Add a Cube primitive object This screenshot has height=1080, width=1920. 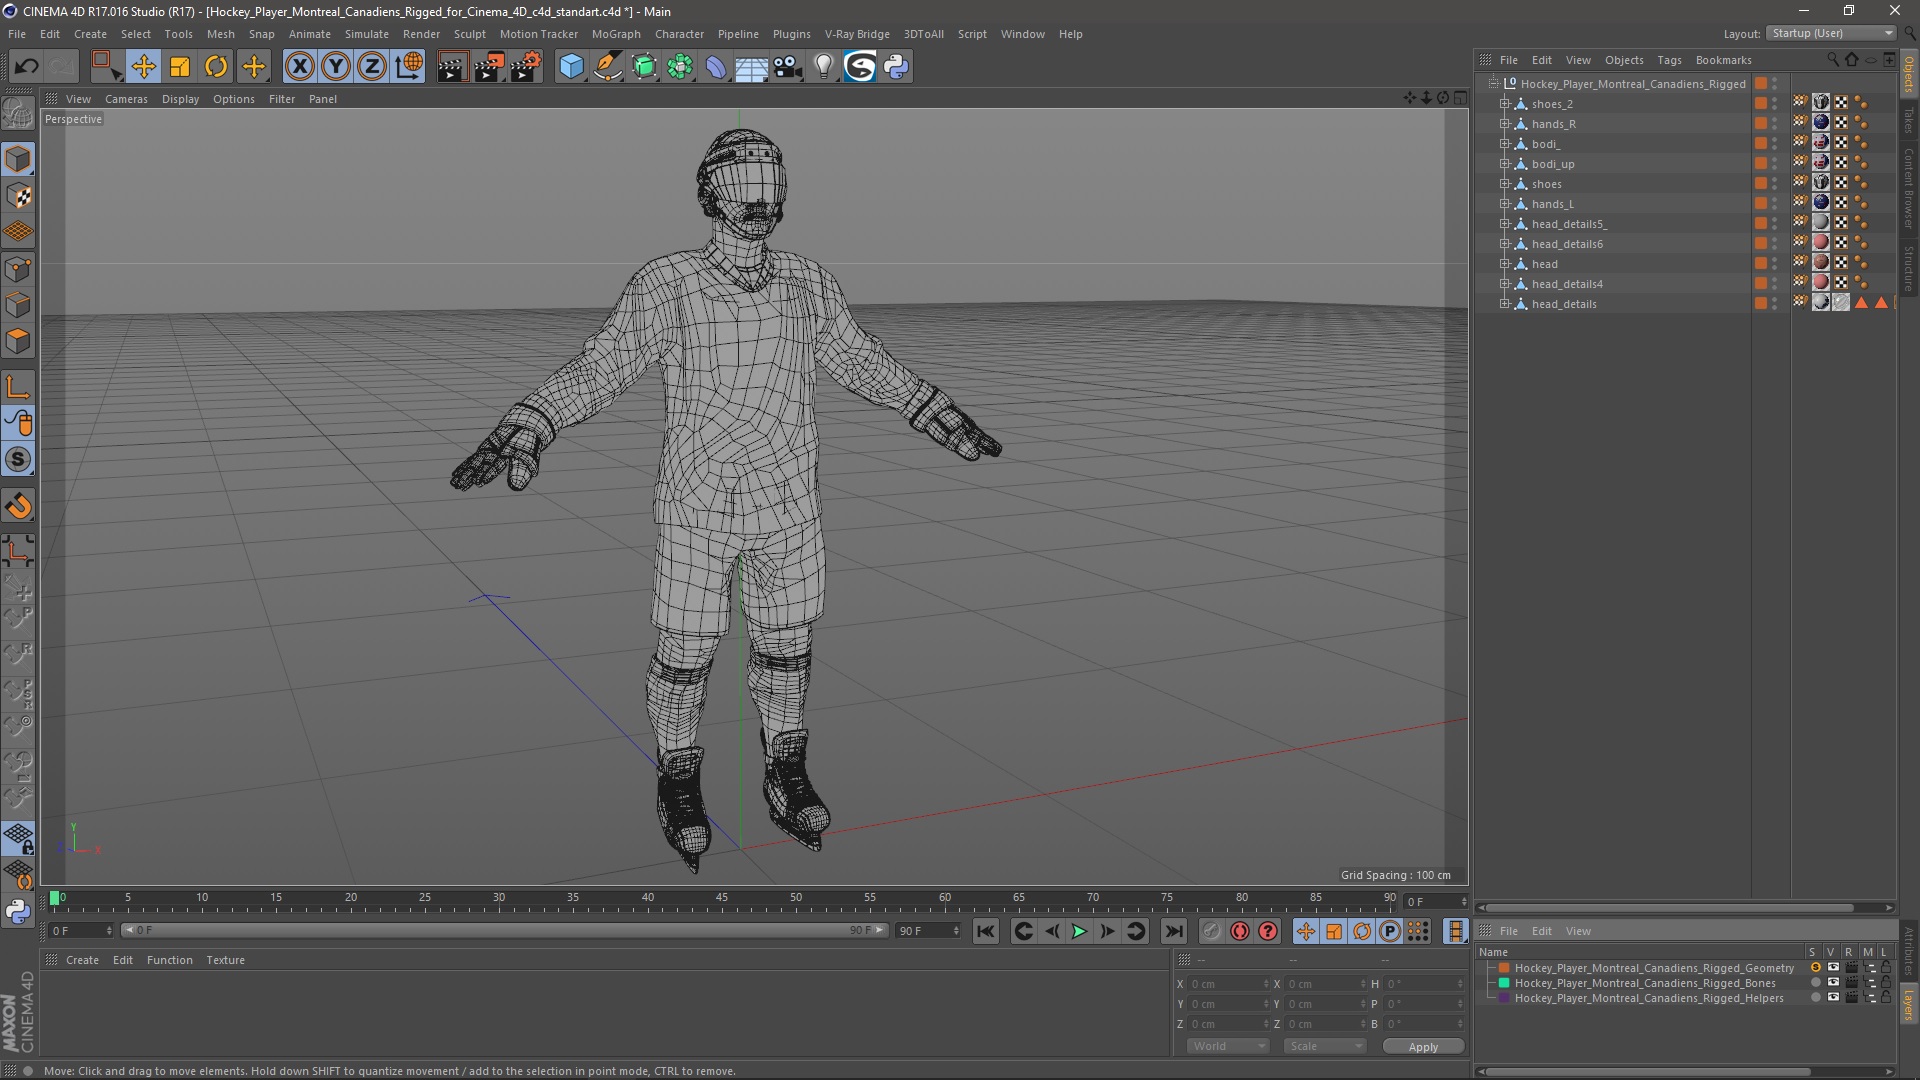(x=571, y=67)
